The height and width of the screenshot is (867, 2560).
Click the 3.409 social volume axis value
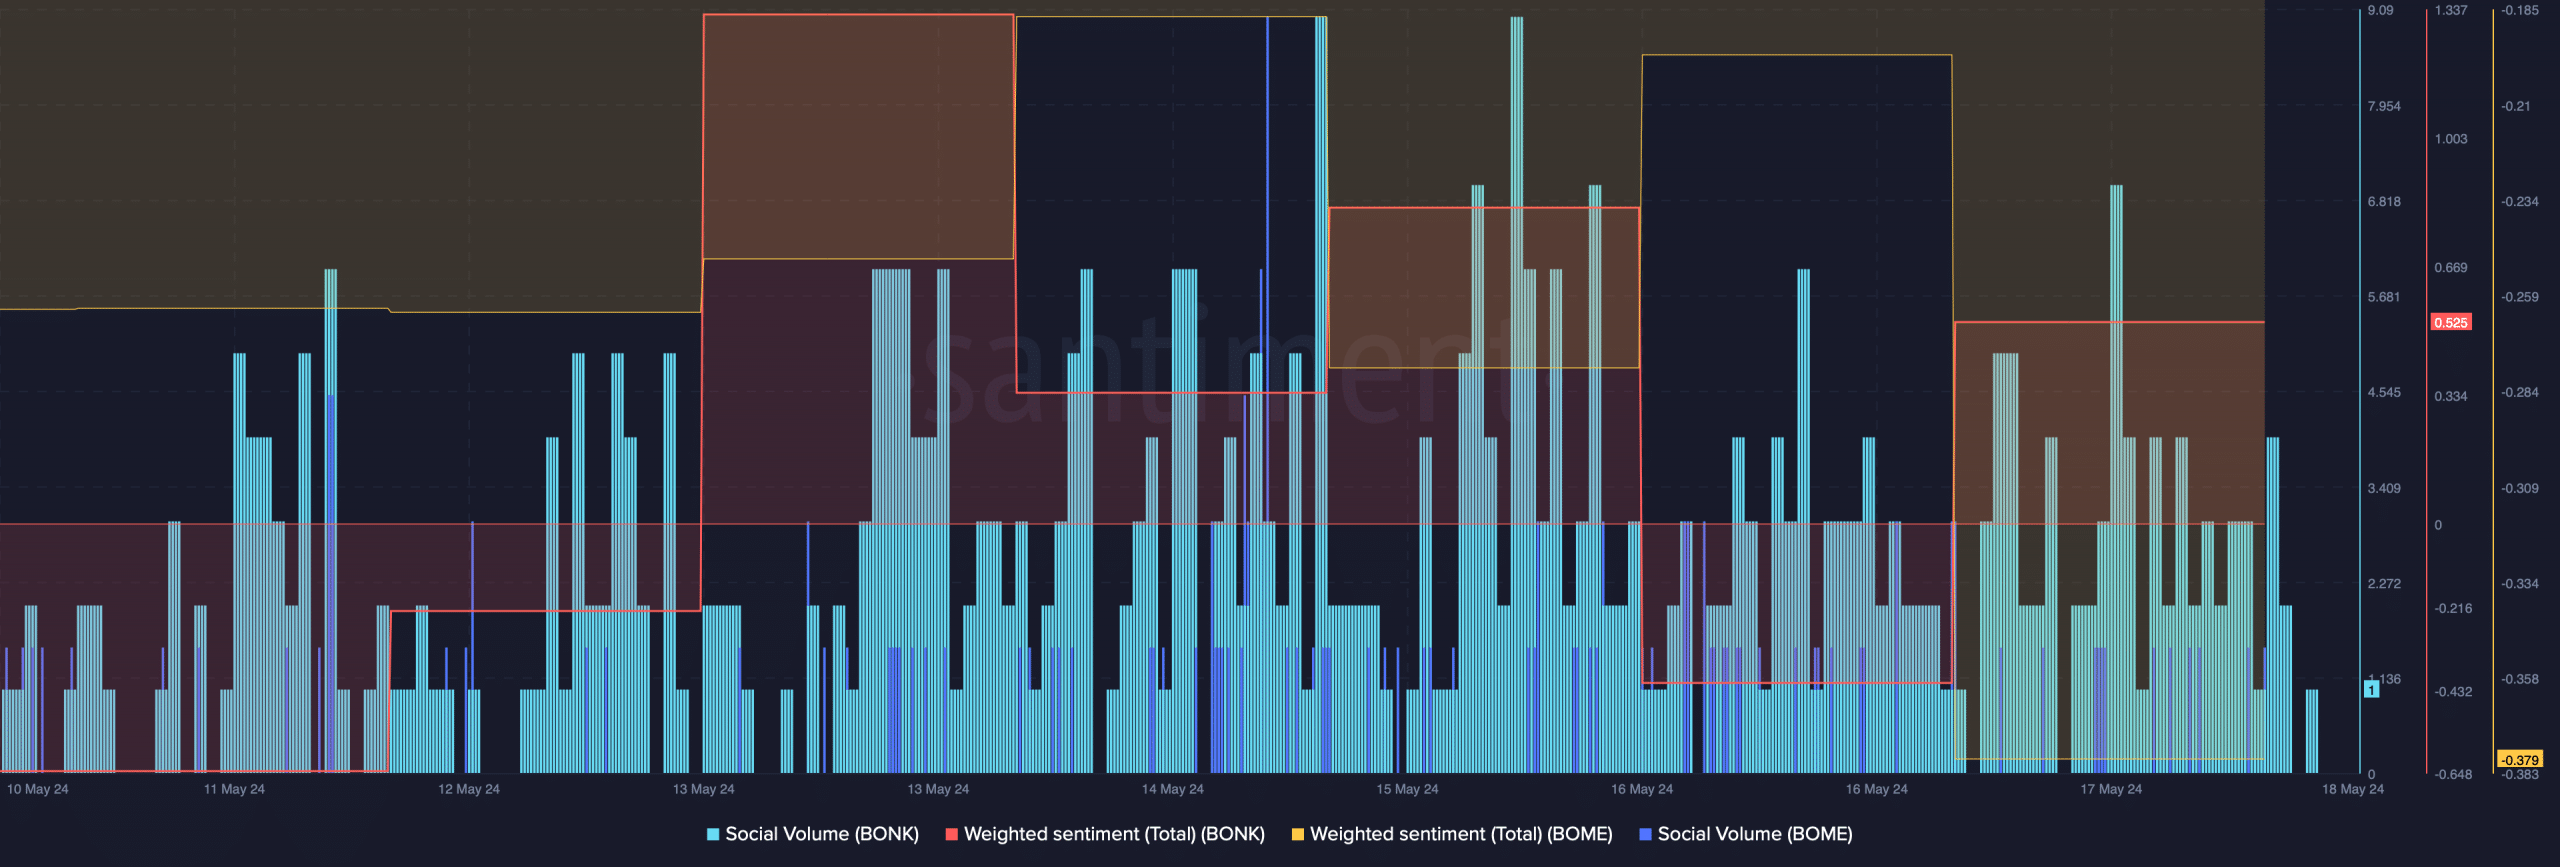[2384, 488]
